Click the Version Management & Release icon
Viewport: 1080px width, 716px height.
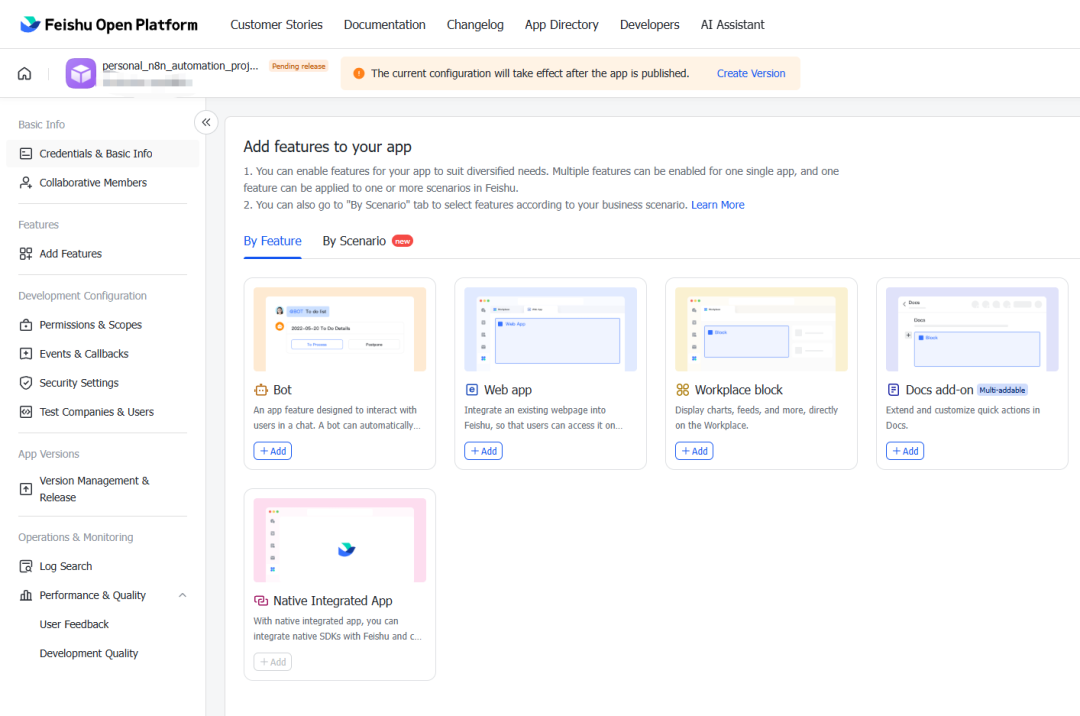pyautogui.click(x=26, y=489)
